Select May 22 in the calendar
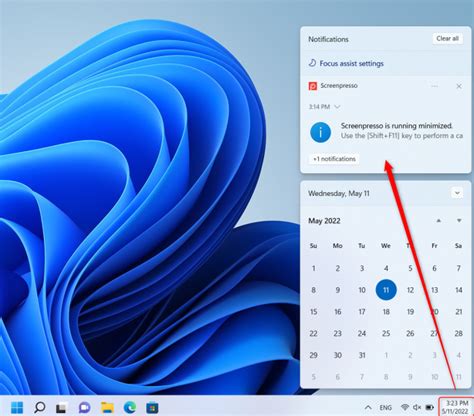Image resolution: width=474 pixels, height=416 pixels. pyautogui.click(x=313, y=333)
